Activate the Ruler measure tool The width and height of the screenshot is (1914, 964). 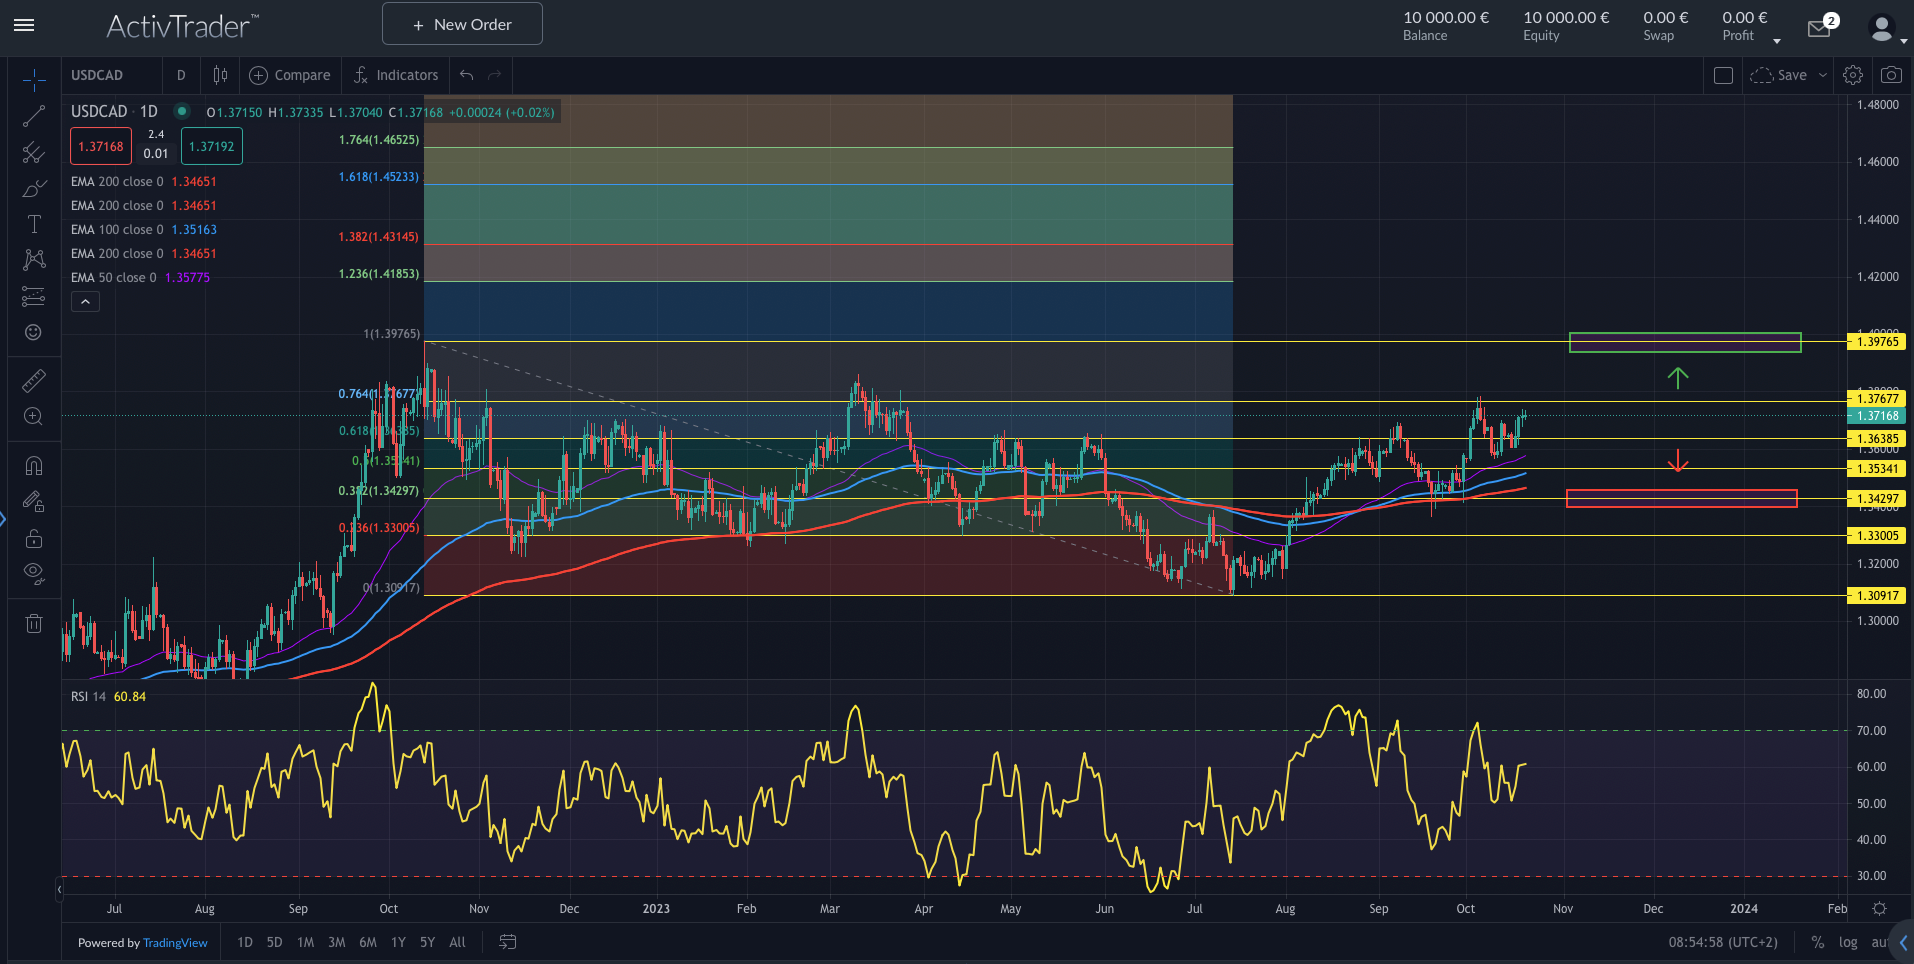[x=33, y=380]
